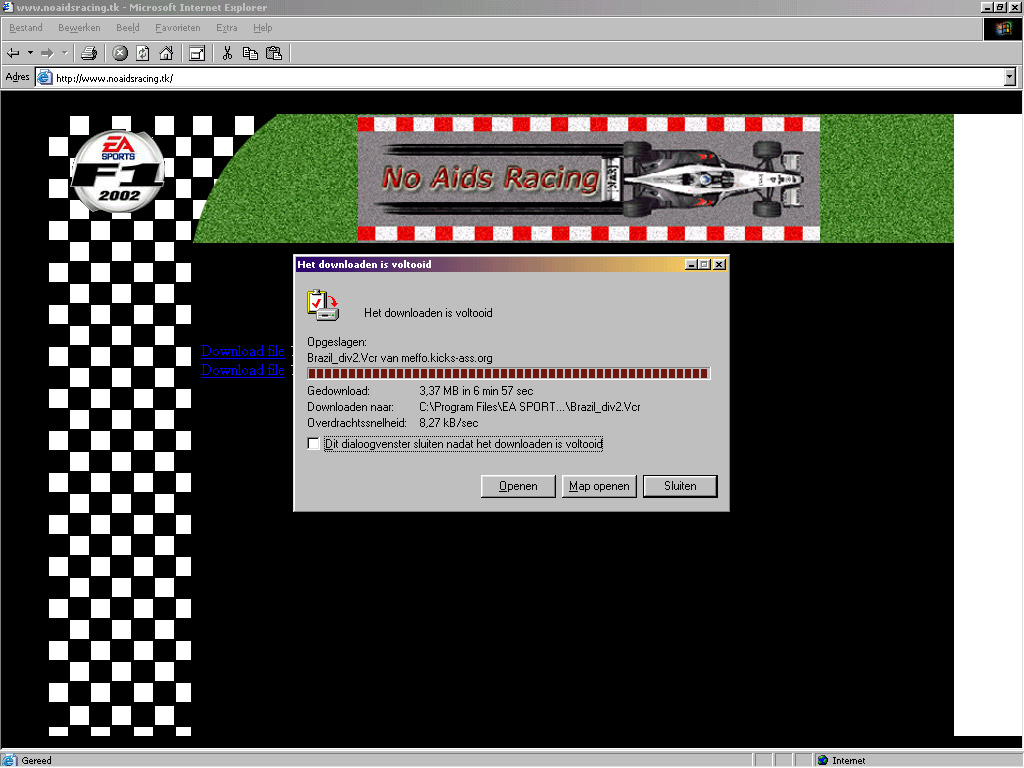Click the Cut scissors icon
Screen dimensions: 1024x768
point(227,53)
